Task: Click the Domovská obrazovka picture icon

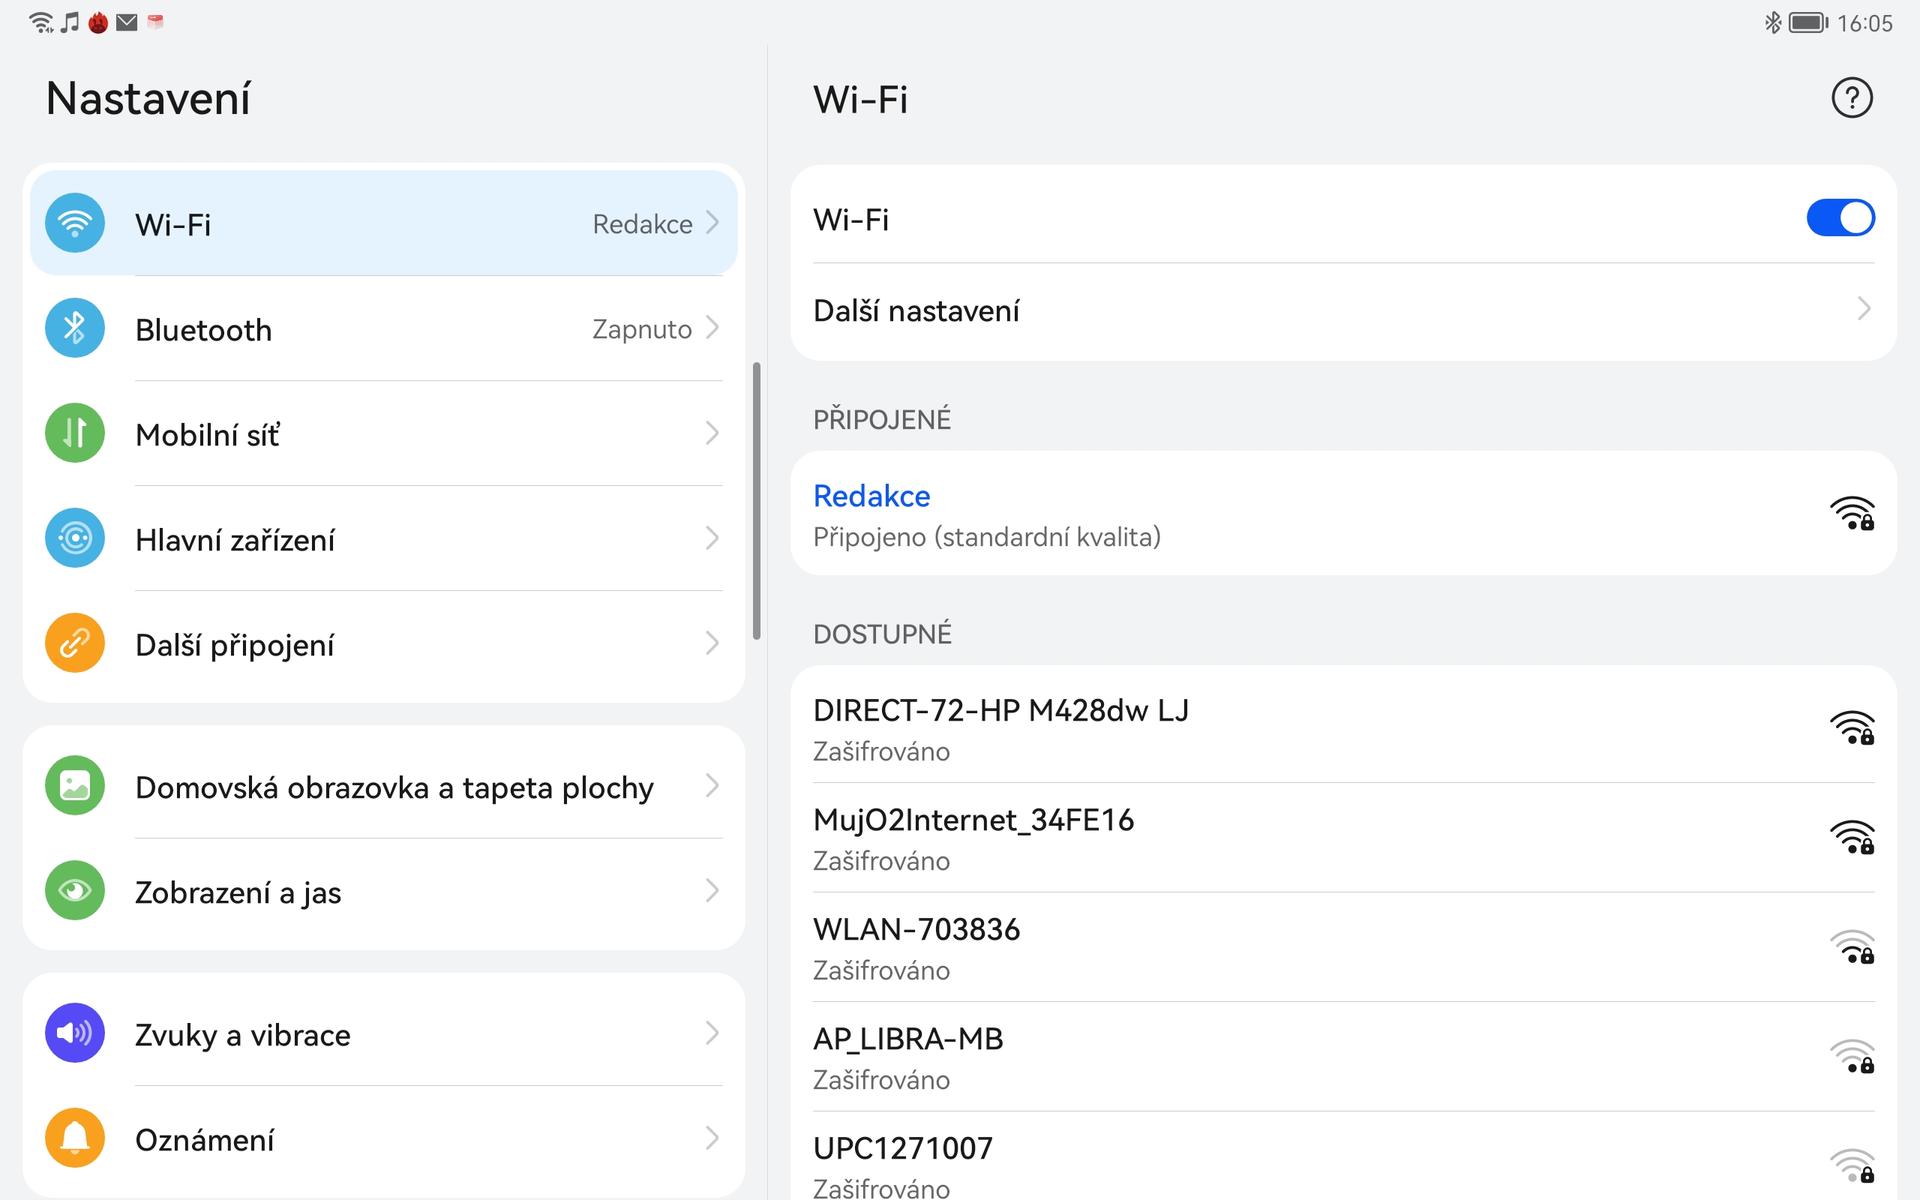Action: (75, 786)
